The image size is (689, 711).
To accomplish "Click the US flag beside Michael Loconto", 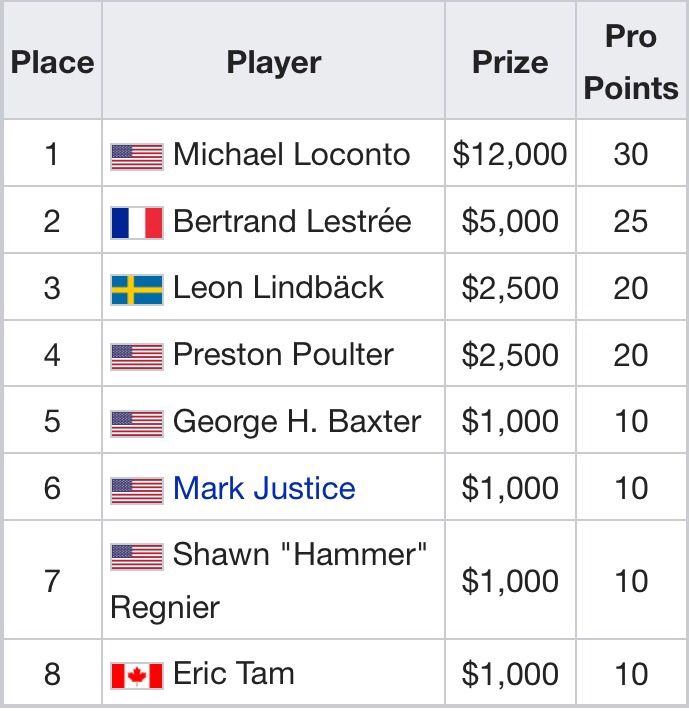I will point(137,157).
